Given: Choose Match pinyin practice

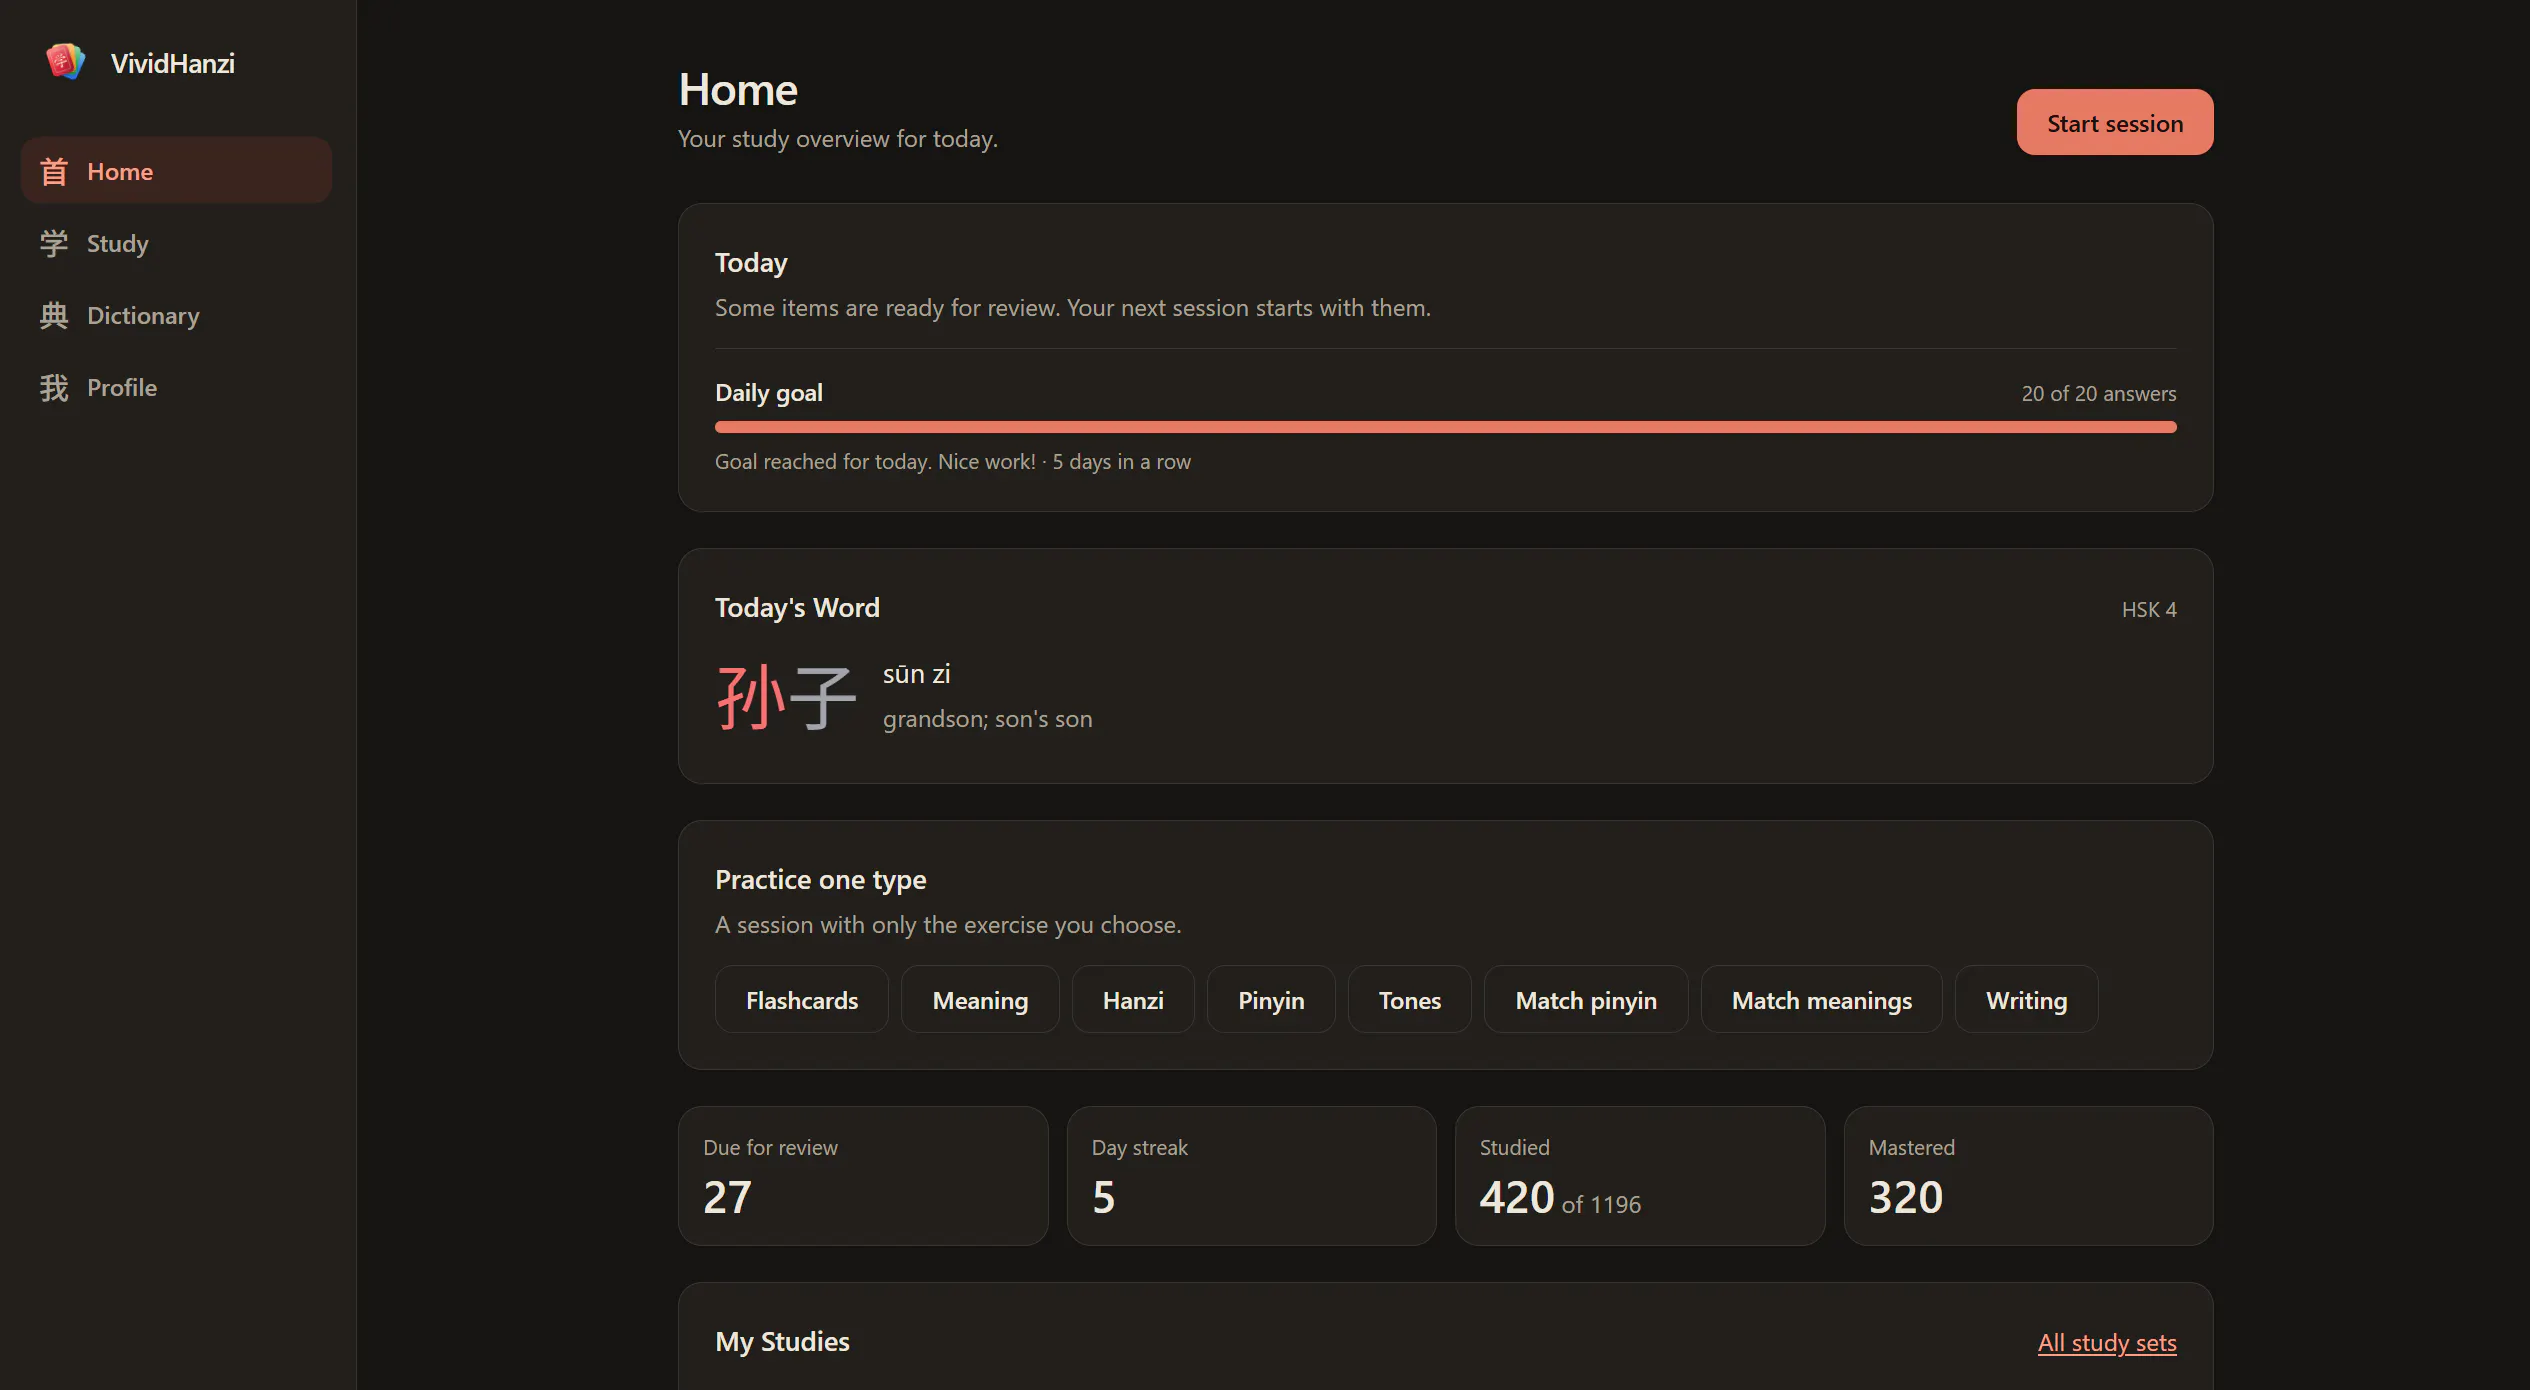Looking at the screenshot, I should click(1586, 999).
